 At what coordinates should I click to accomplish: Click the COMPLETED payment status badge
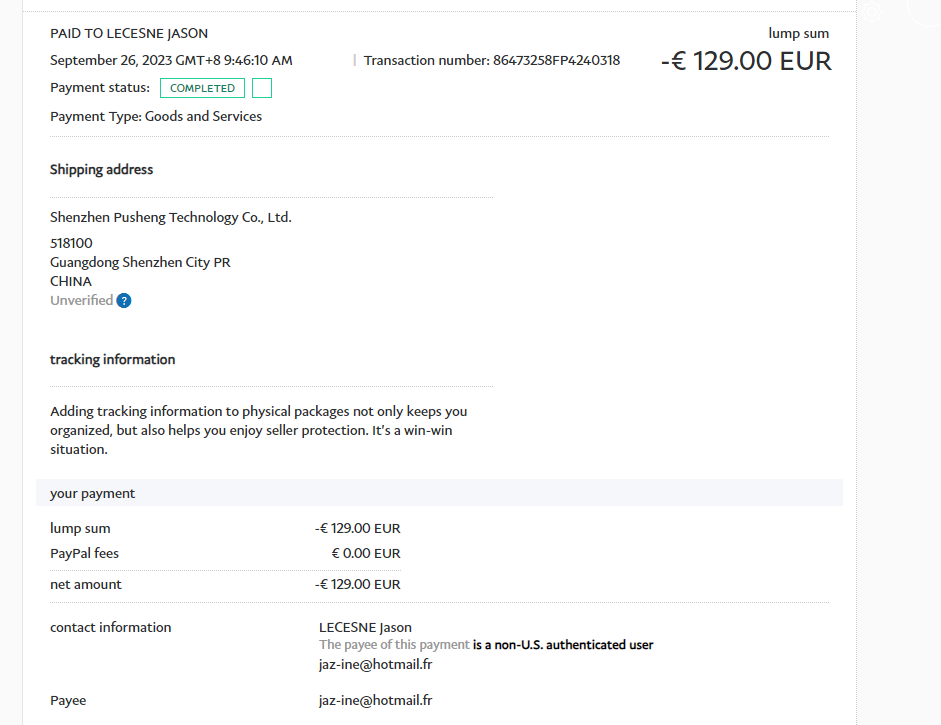coord(202,88)
